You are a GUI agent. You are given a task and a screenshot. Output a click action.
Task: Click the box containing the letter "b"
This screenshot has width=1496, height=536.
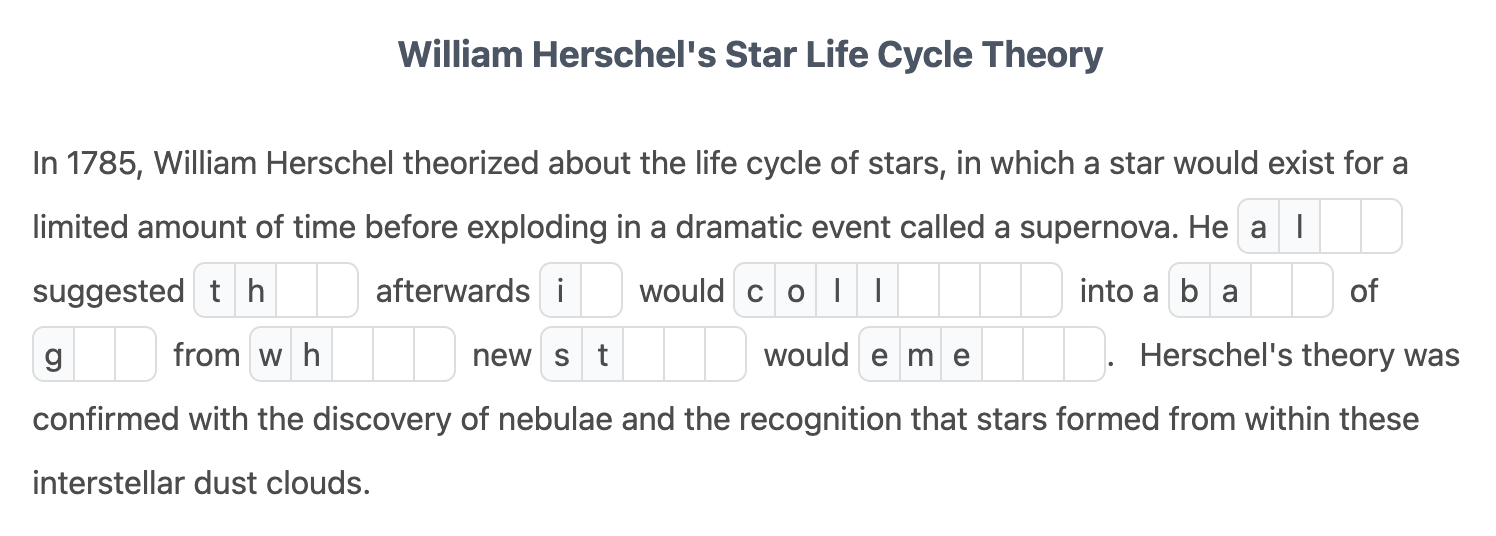click(1189, 291)
